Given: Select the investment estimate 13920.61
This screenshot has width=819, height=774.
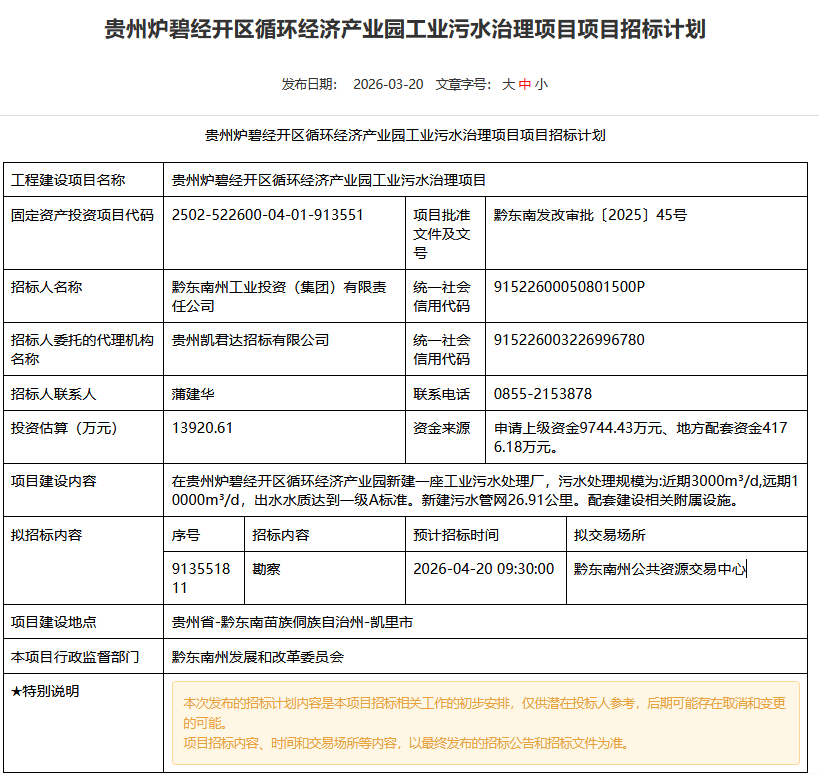Looking at the screenshot, I should (202, 428).
